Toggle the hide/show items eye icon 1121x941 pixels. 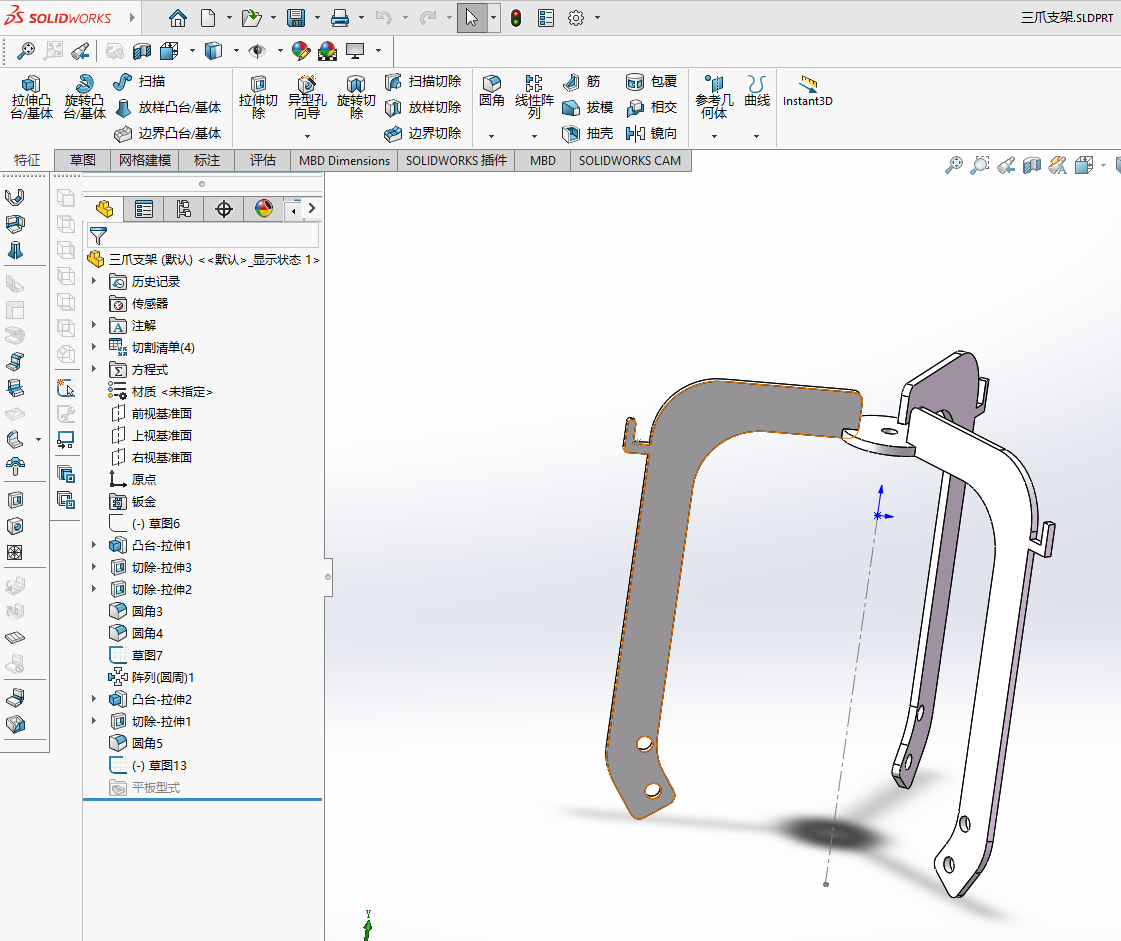tap(258, 50)
